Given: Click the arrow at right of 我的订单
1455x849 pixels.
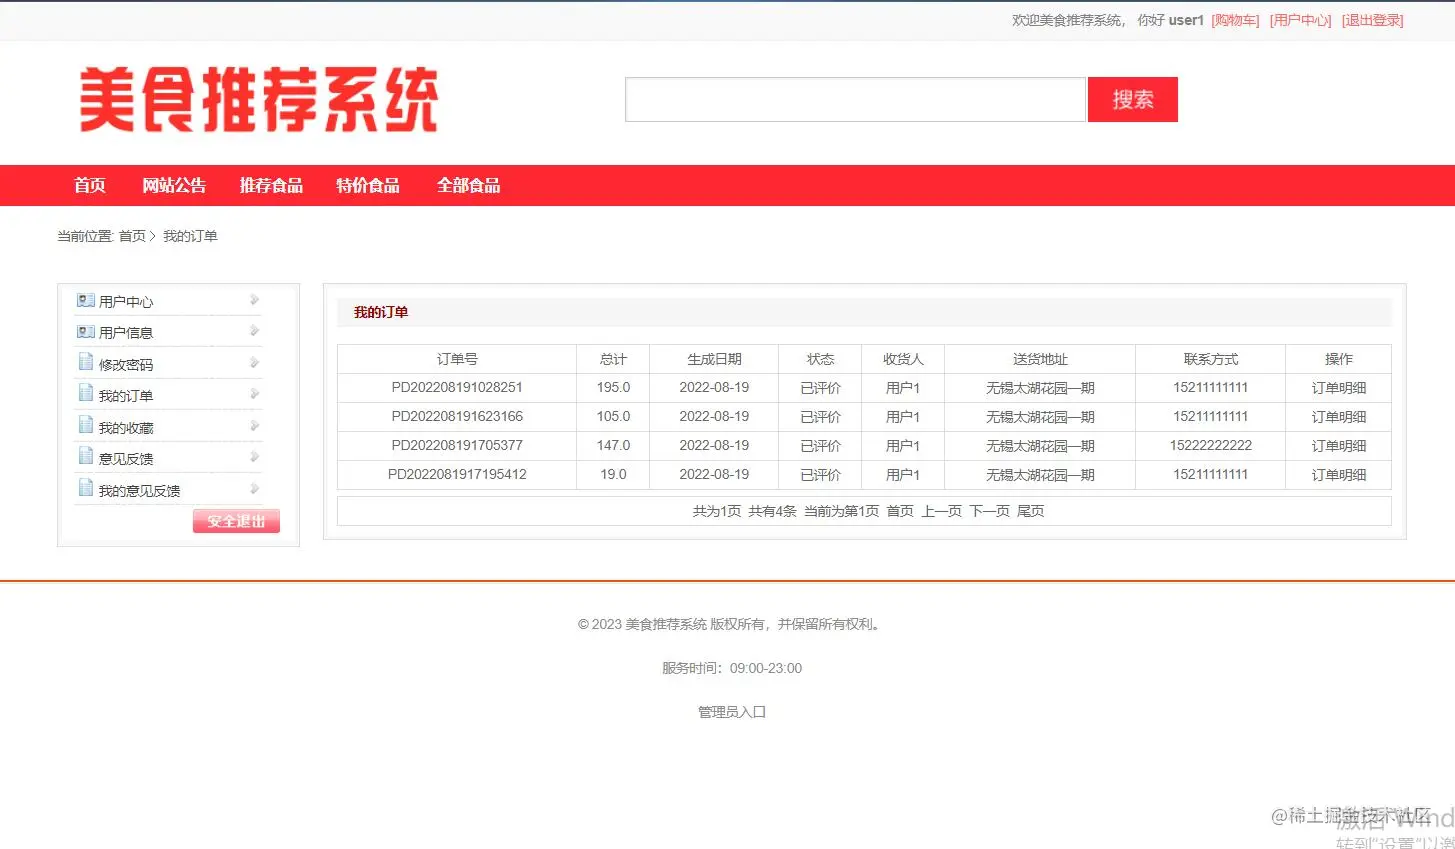Looking at the screenshot, I should pyautogui.click(x=254, y=393).
